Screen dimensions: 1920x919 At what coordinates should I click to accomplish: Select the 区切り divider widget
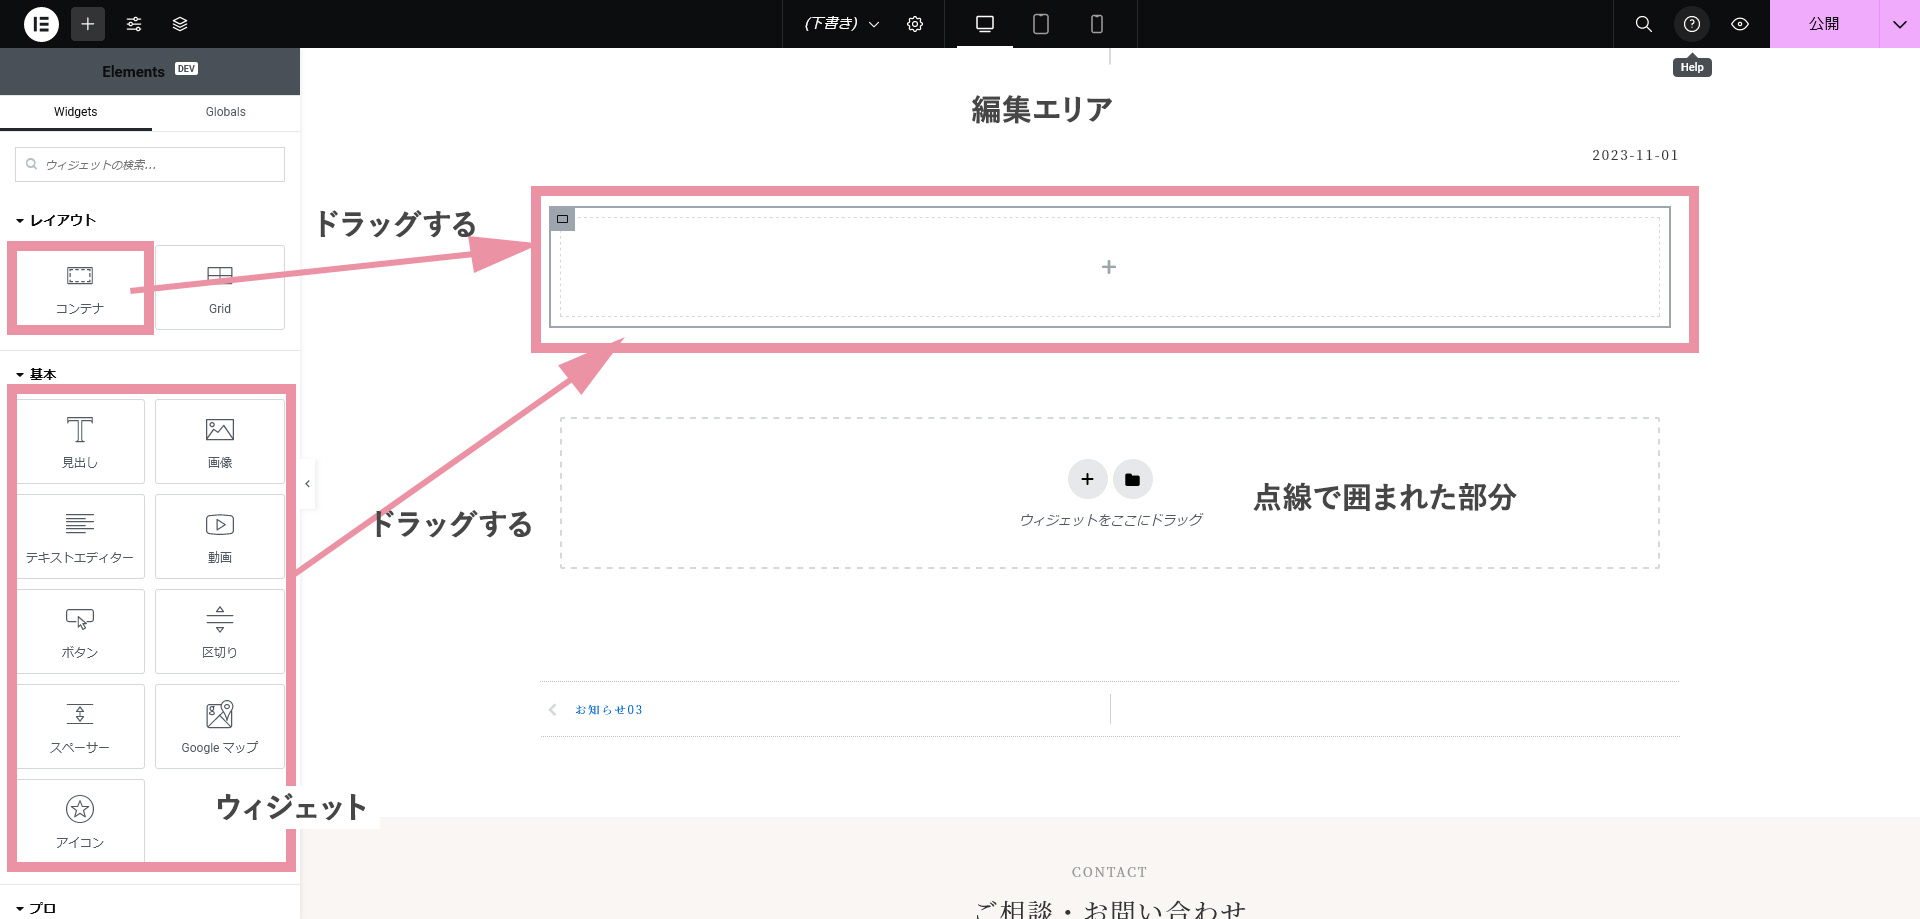click(x=220, y=631)
